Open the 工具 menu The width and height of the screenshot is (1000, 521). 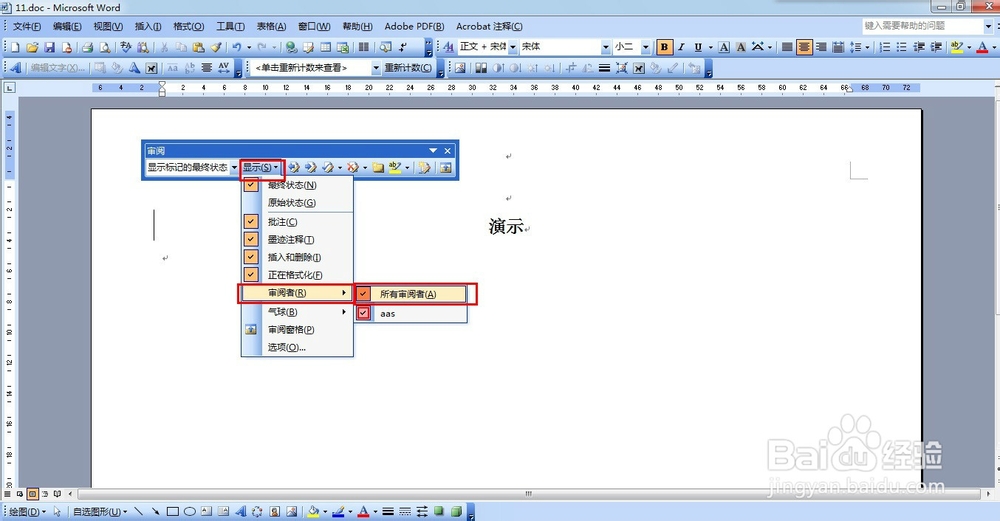[230, 26]
